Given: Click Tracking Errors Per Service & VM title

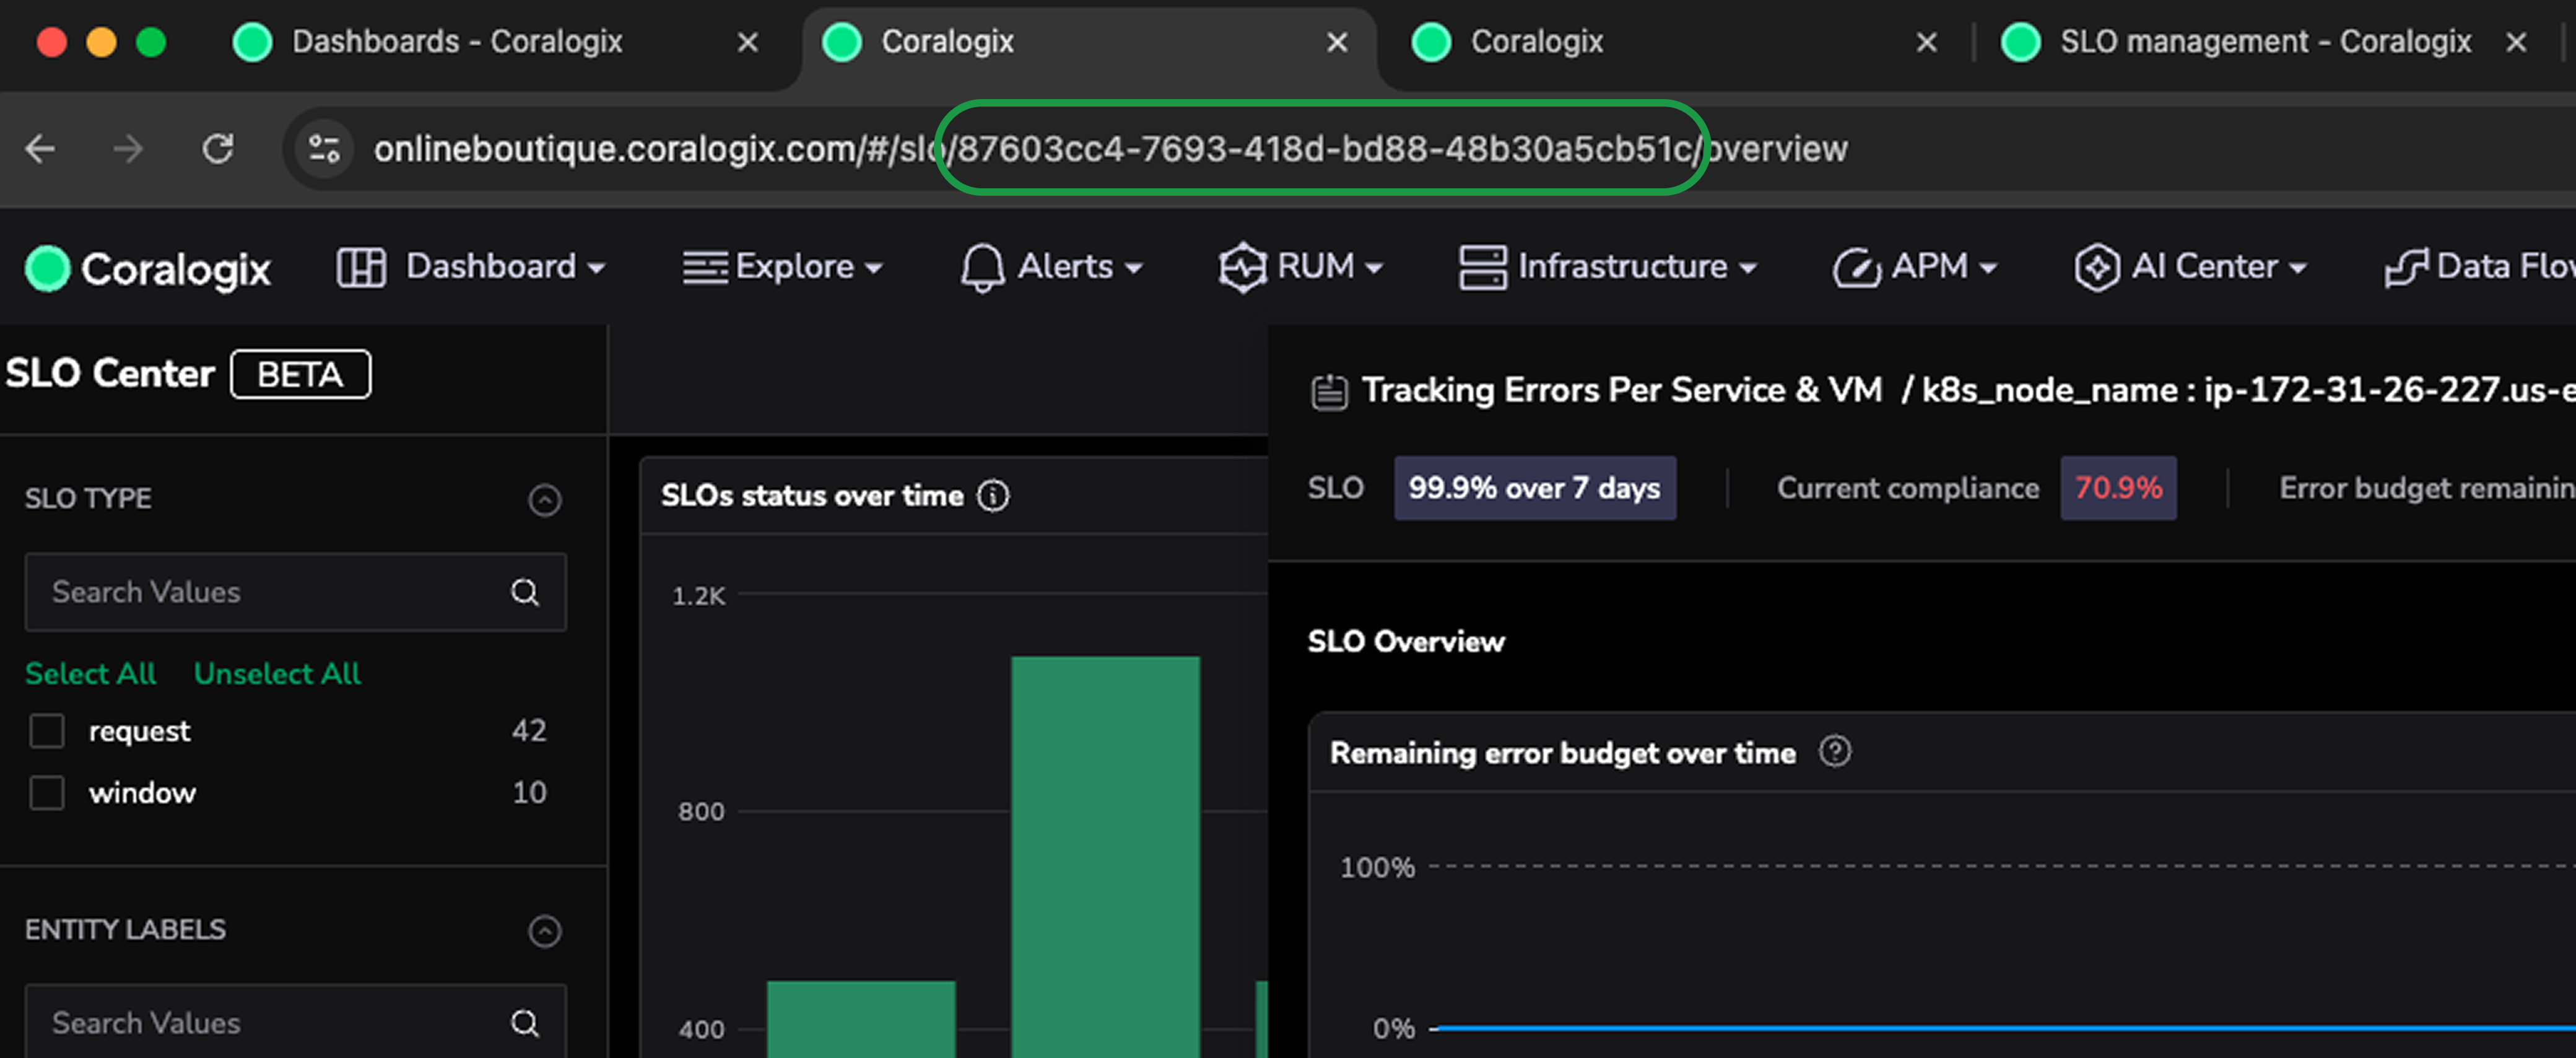Looking at the screenshot, I should (x=1622, y=390).
